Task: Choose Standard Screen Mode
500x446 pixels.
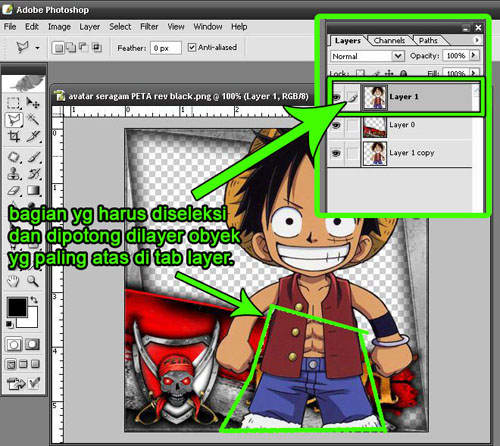Action: pyautogui.click(x=11, y=364)
